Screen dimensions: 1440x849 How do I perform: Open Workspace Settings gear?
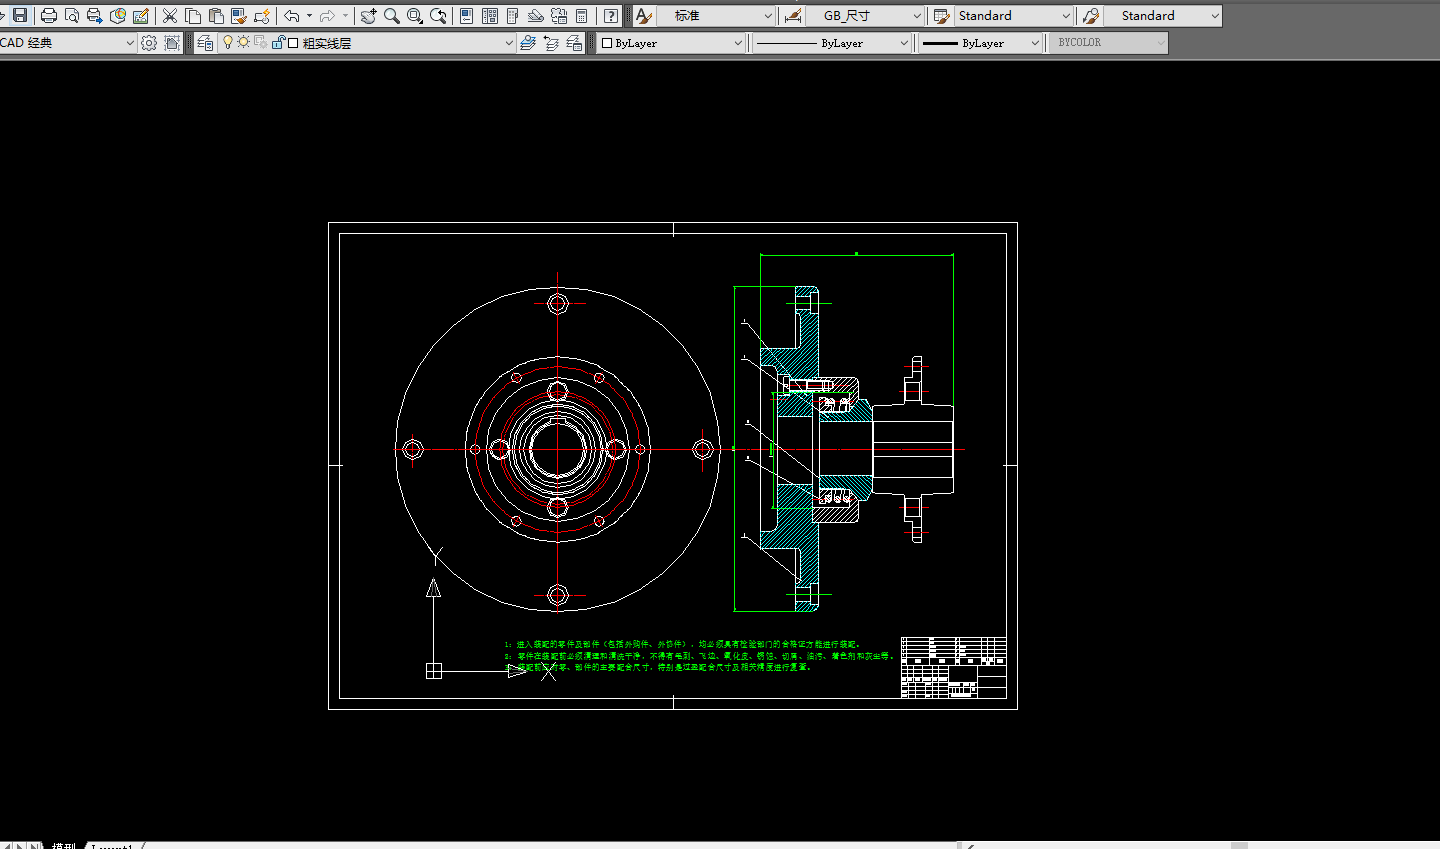[149, 43]
